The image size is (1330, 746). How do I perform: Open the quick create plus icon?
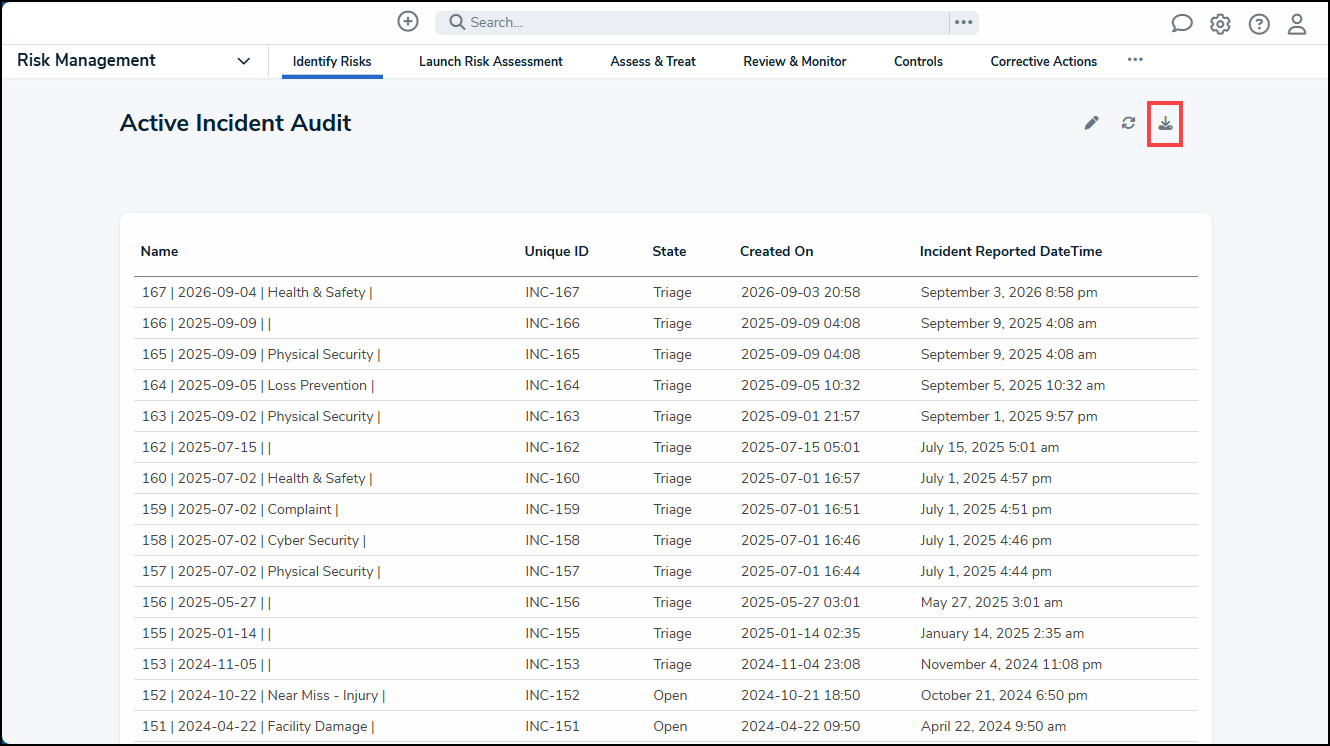[x=408, y=22]
